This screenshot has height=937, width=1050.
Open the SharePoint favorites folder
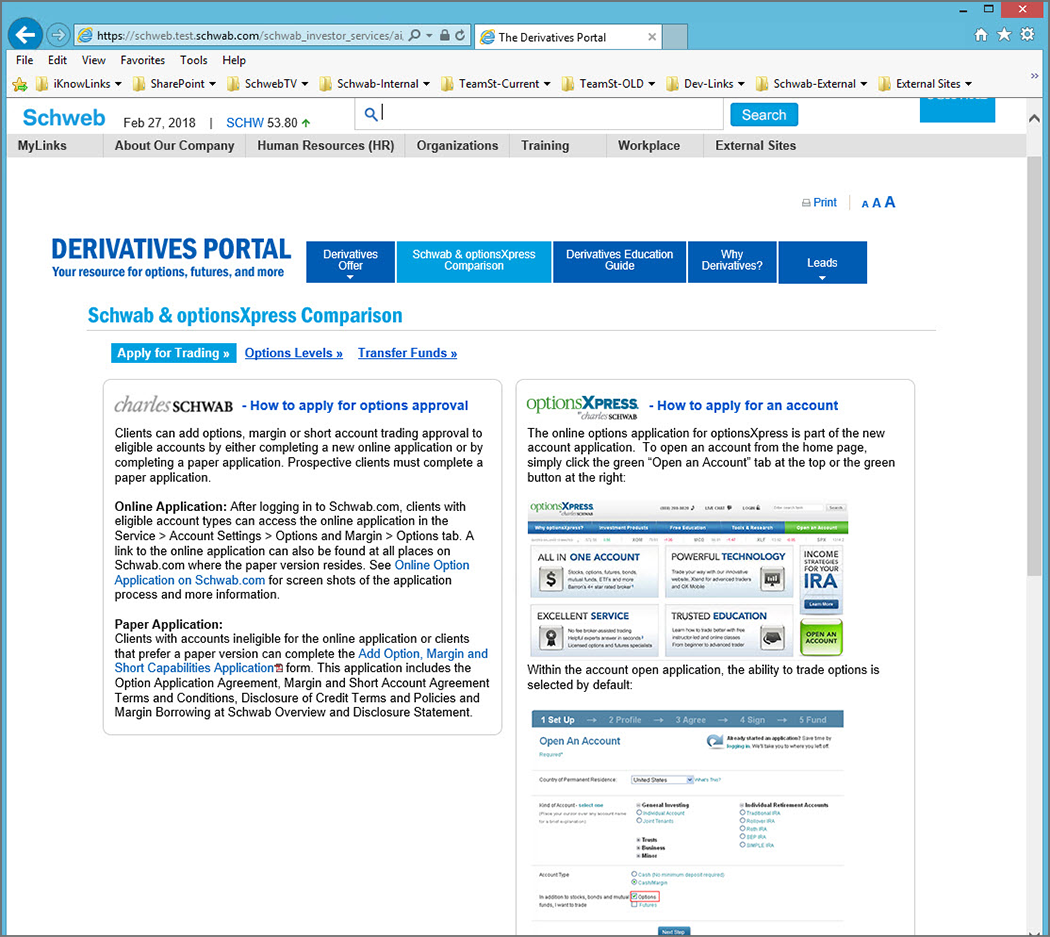tap(174, 84)
